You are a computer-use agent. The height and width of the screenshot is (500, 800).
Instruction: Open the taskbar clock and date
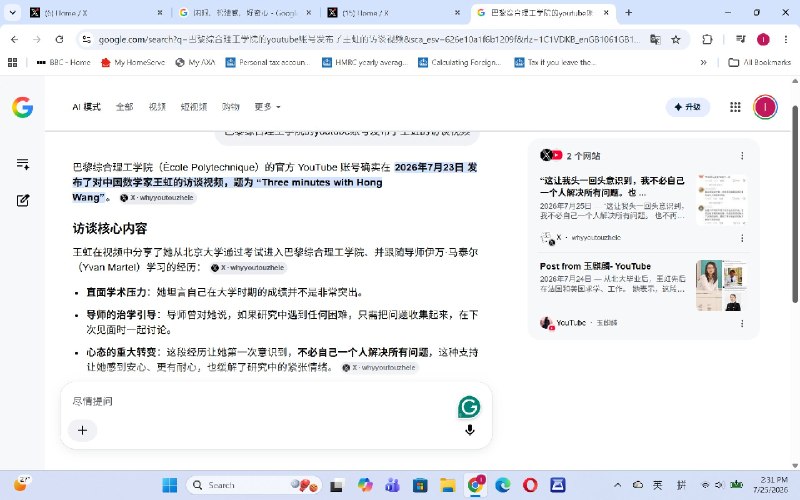(774, 485)
